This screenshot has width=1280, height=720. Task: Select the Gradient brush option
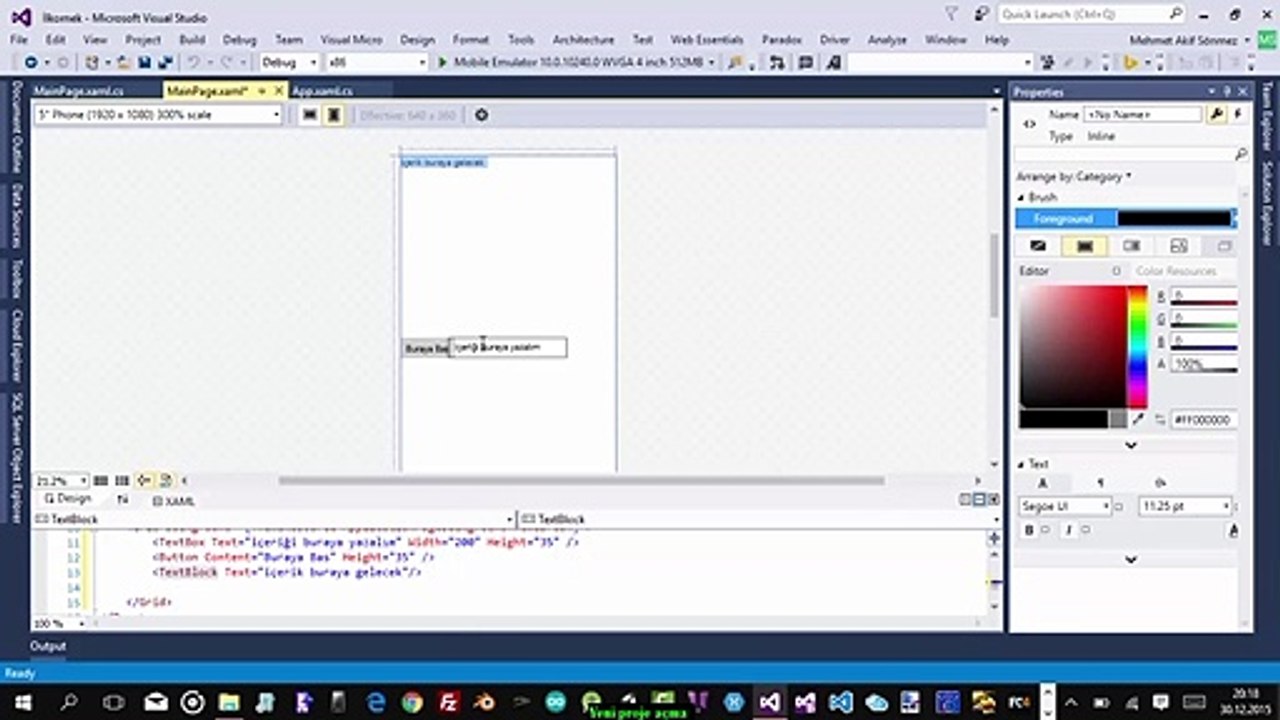click(x=1132, y=246)
